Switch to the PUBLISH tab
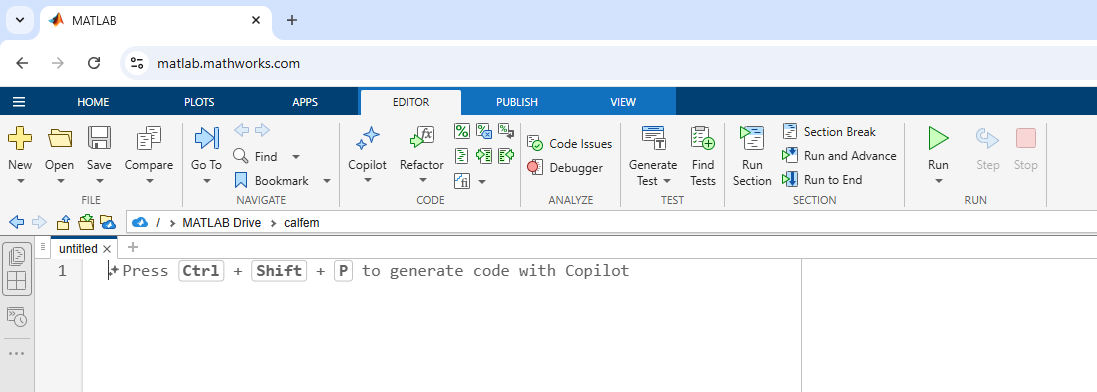The height and width of the screenshot is (392, 1097). coord(517,102)
